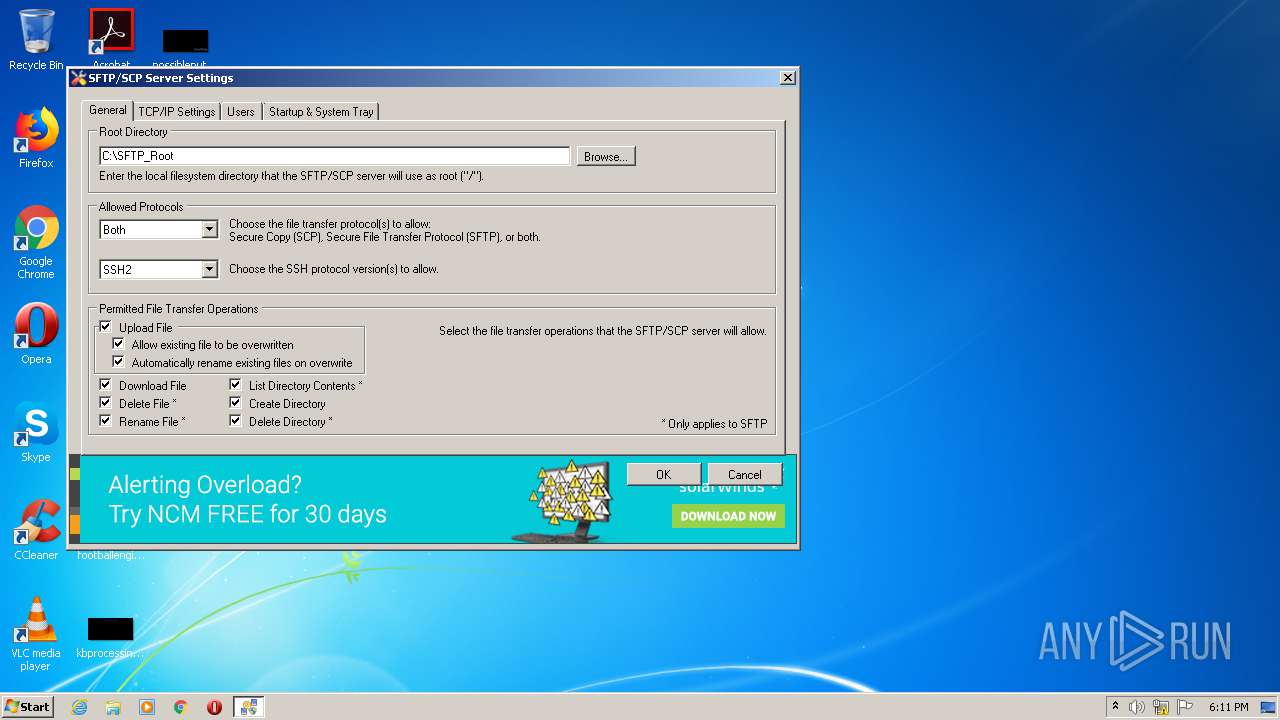Launch Acrobat Reader desktop shortcut
Screen dimensions: 1280x720
pyautogui.click(x=111, y=40)
